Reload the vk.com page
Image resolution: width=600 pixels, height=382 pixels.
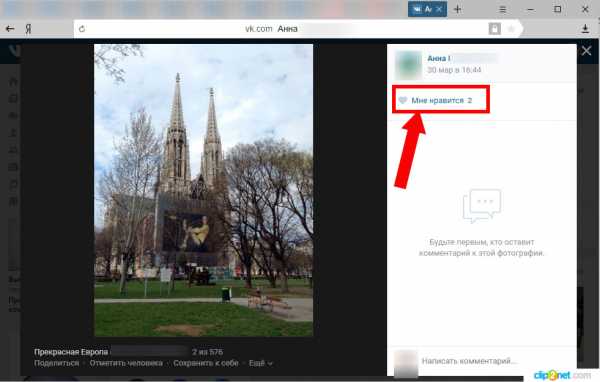pyautogui.click(x=82, y=29)
